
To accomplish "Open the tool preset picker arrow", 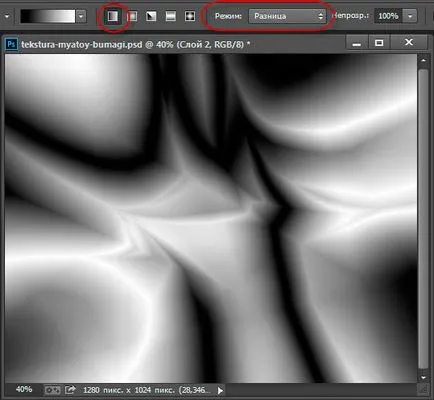I will (7, 16).
